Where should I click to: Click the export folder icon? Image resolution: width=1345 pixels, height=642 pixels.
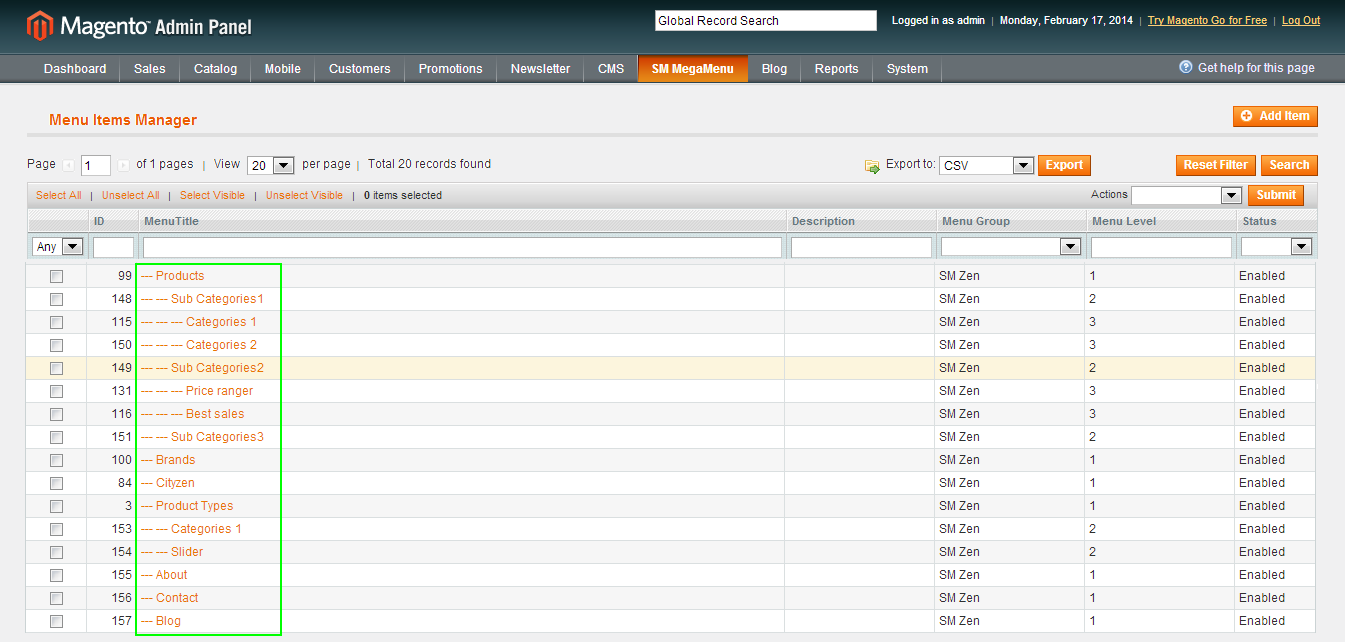tap(872, 166)
